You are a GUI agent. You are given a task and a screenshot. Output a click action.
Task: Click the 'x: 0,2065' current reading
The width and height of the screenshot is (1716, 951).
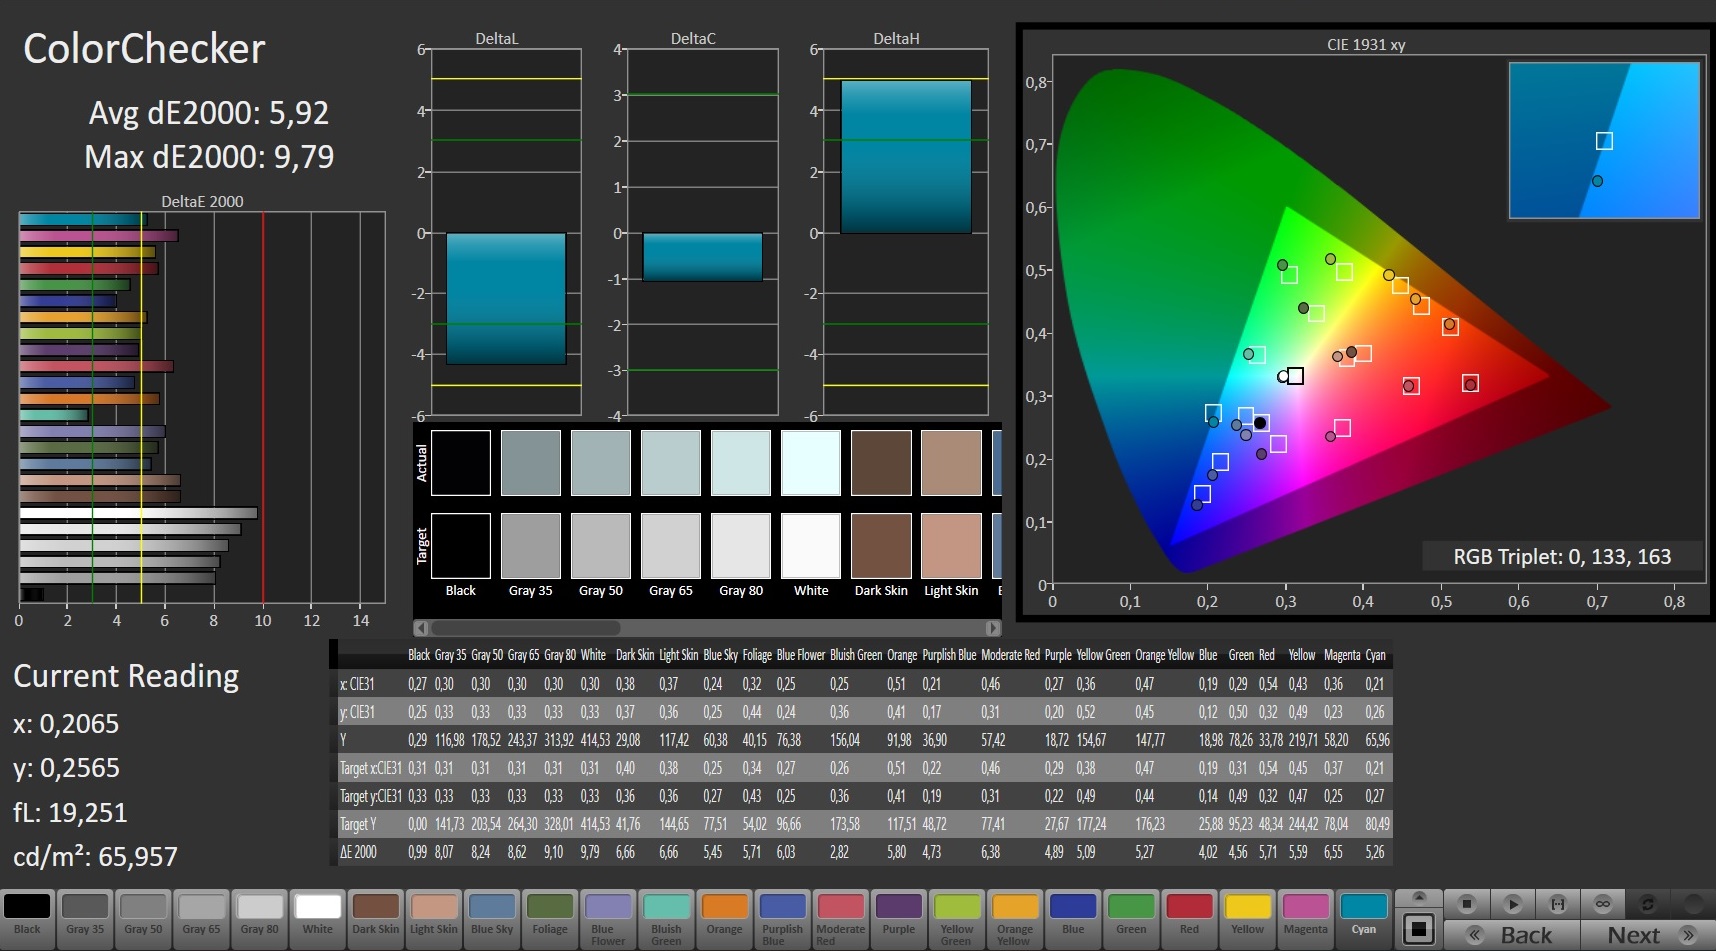tap(66, 724)
